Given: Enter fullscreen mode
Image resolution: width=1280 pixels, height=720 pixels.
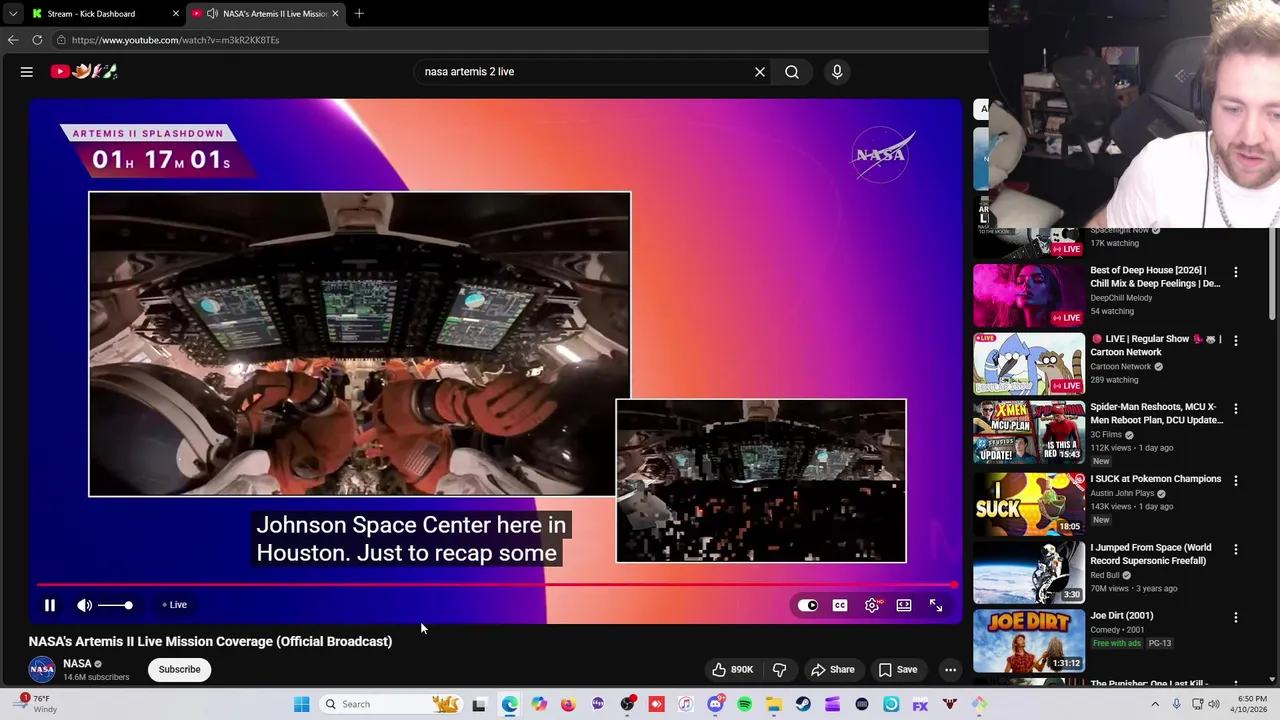Looking at the screenshot, I should point(936,605).
